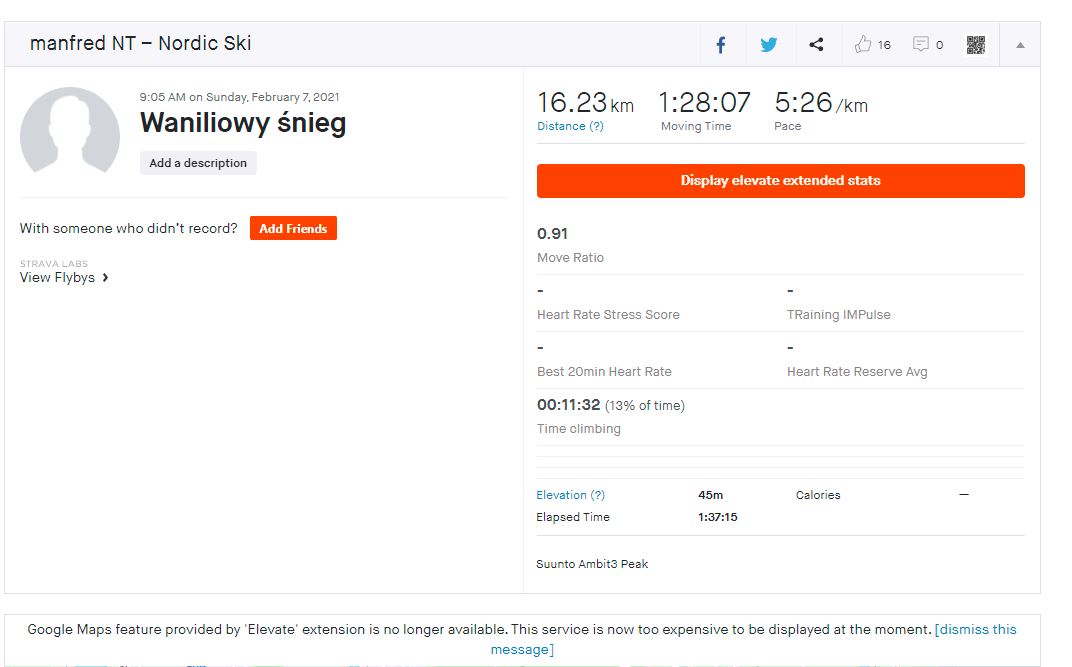Click the Distance (?) help link

click(570, 127)
